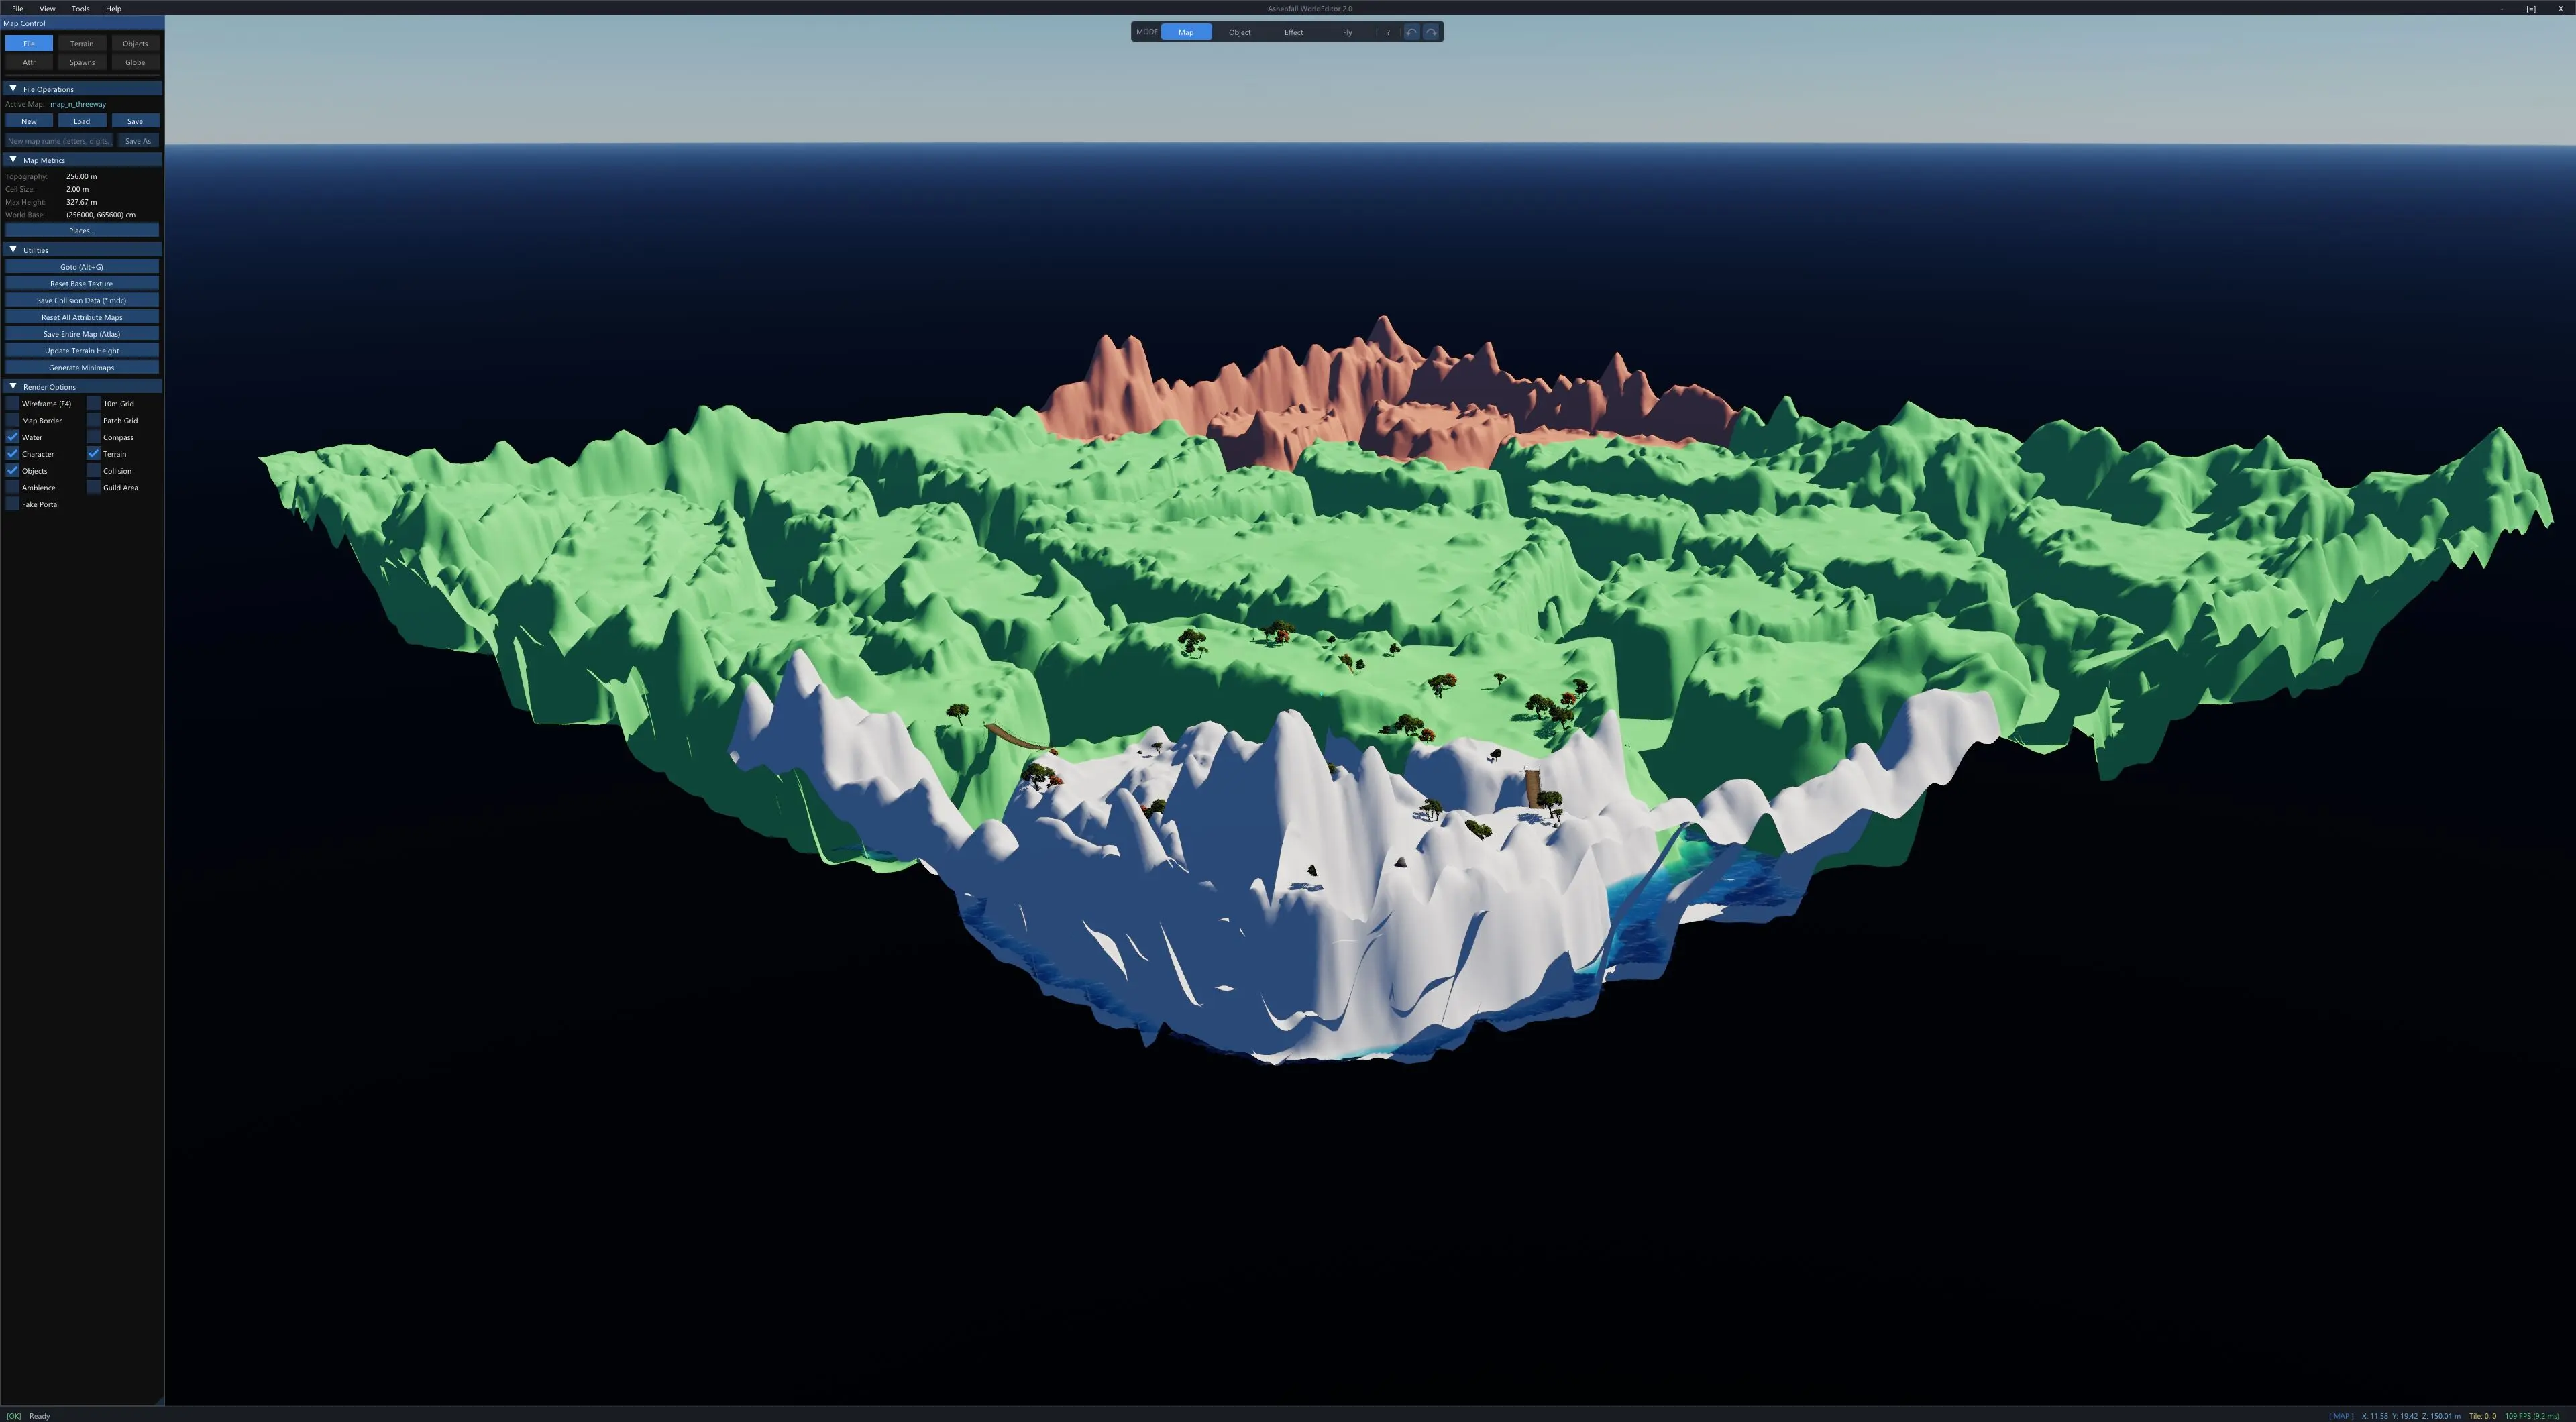
Task: Click Save Collision Data (*.mdc) button
Action: point(82,301)
